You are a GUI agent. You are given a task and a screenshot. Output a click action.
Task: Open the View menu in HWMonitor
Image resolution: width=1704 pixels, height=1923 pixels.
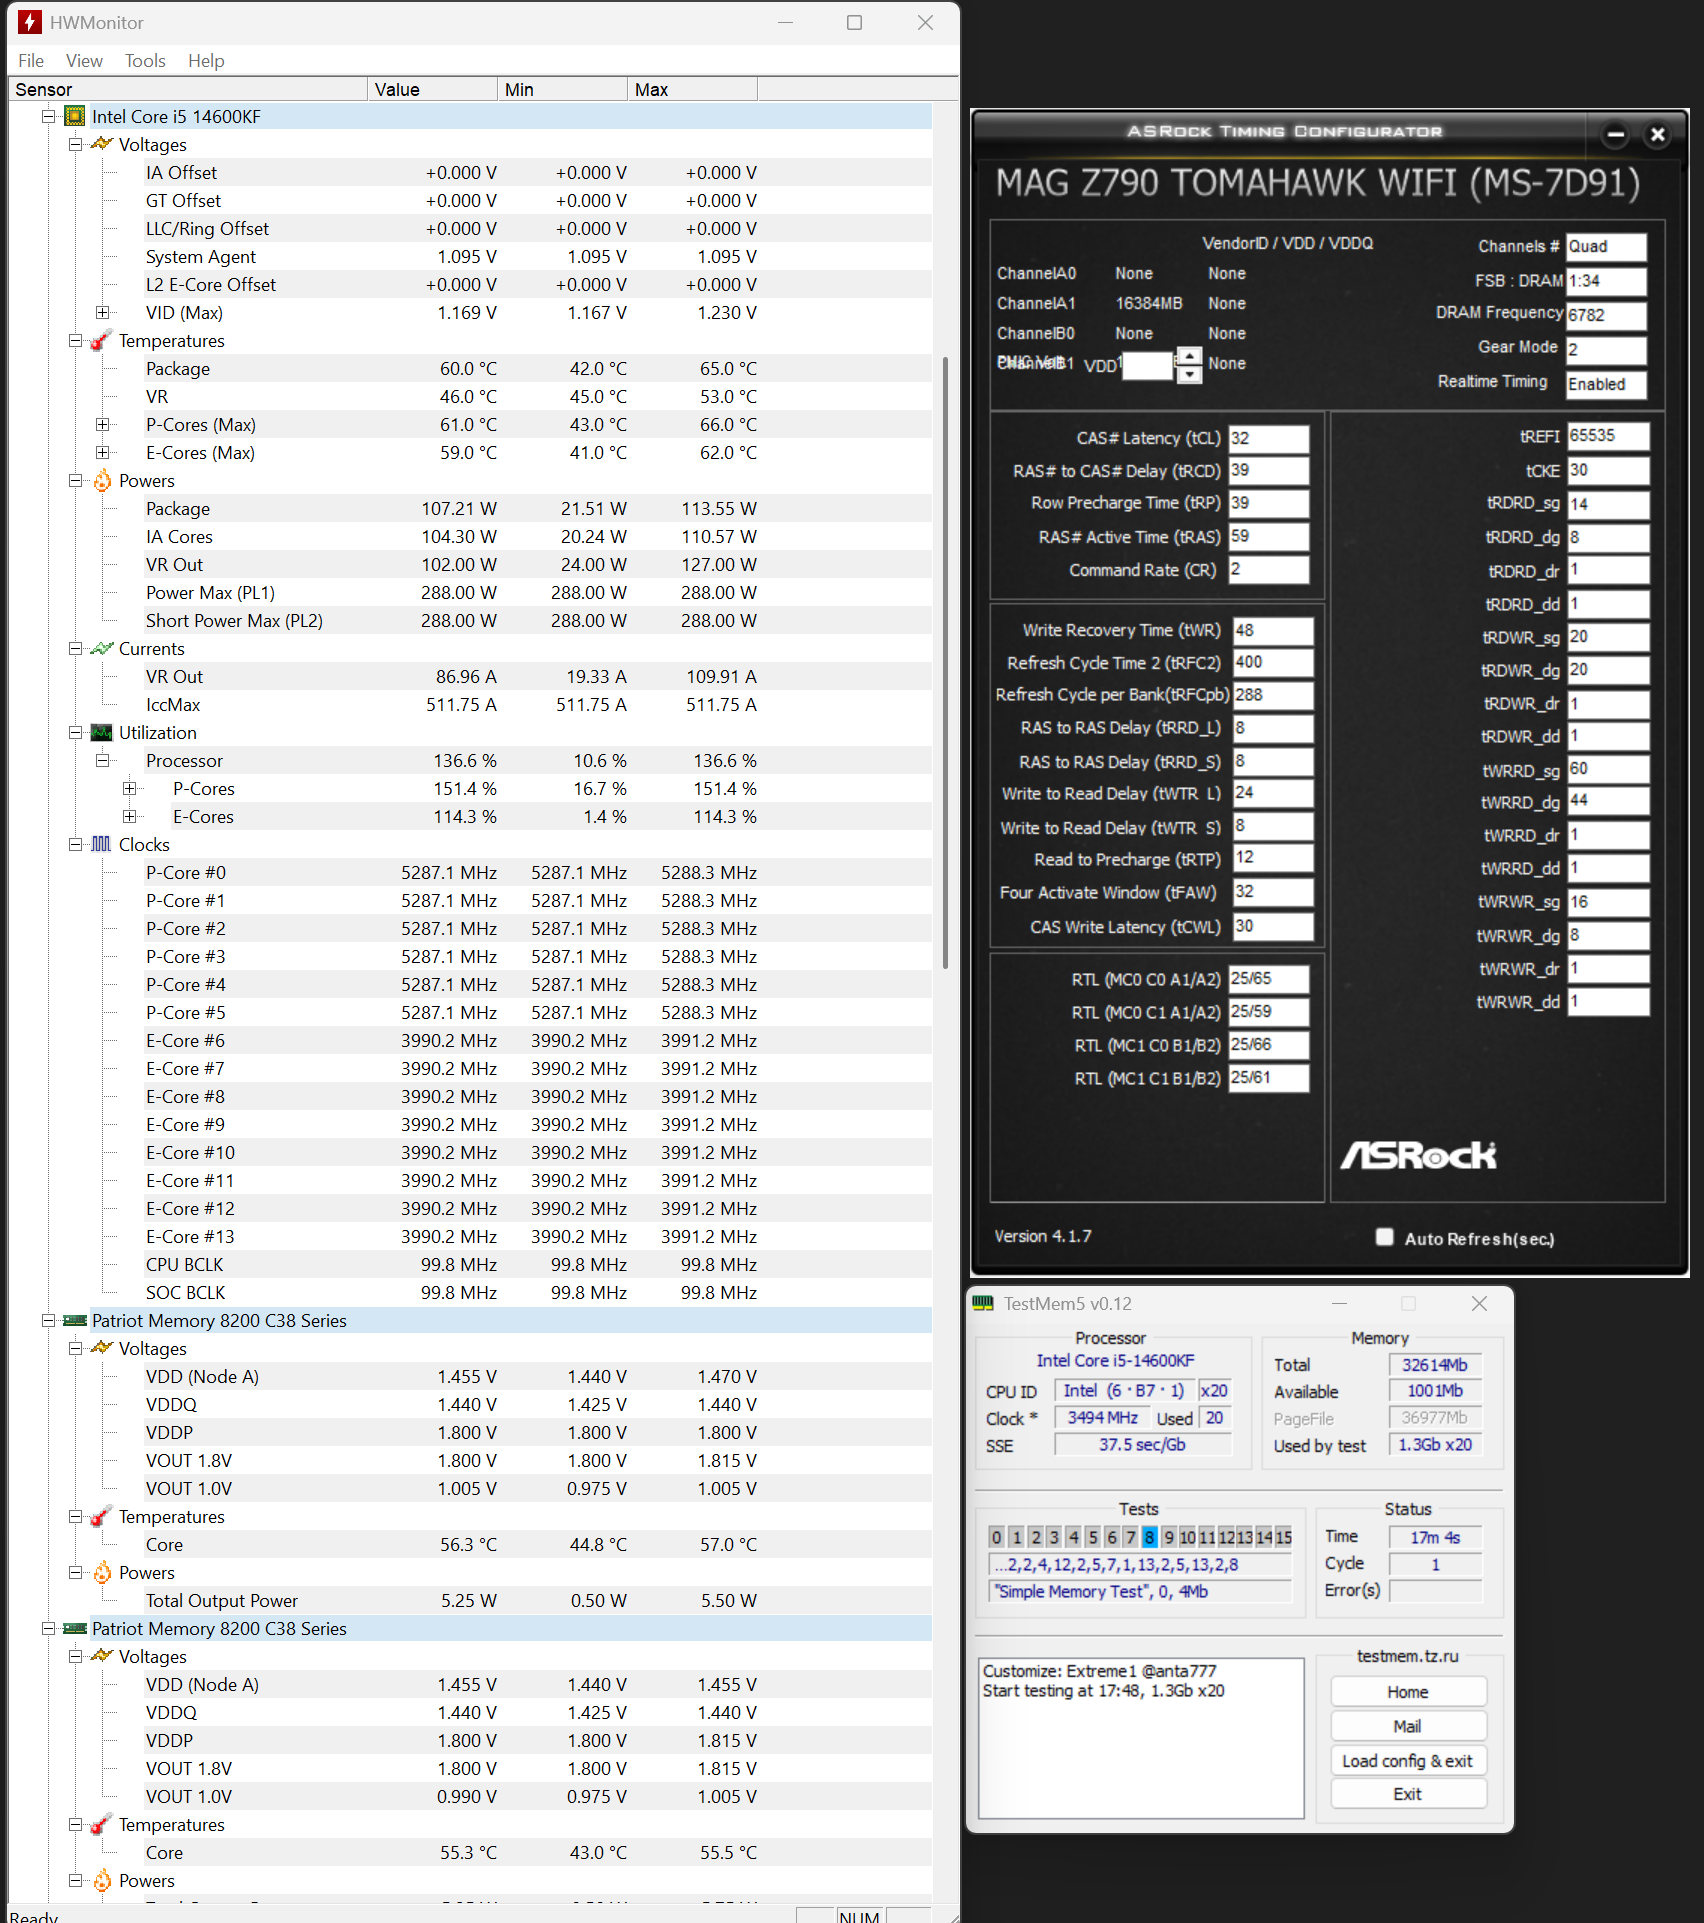click(84, 61)
